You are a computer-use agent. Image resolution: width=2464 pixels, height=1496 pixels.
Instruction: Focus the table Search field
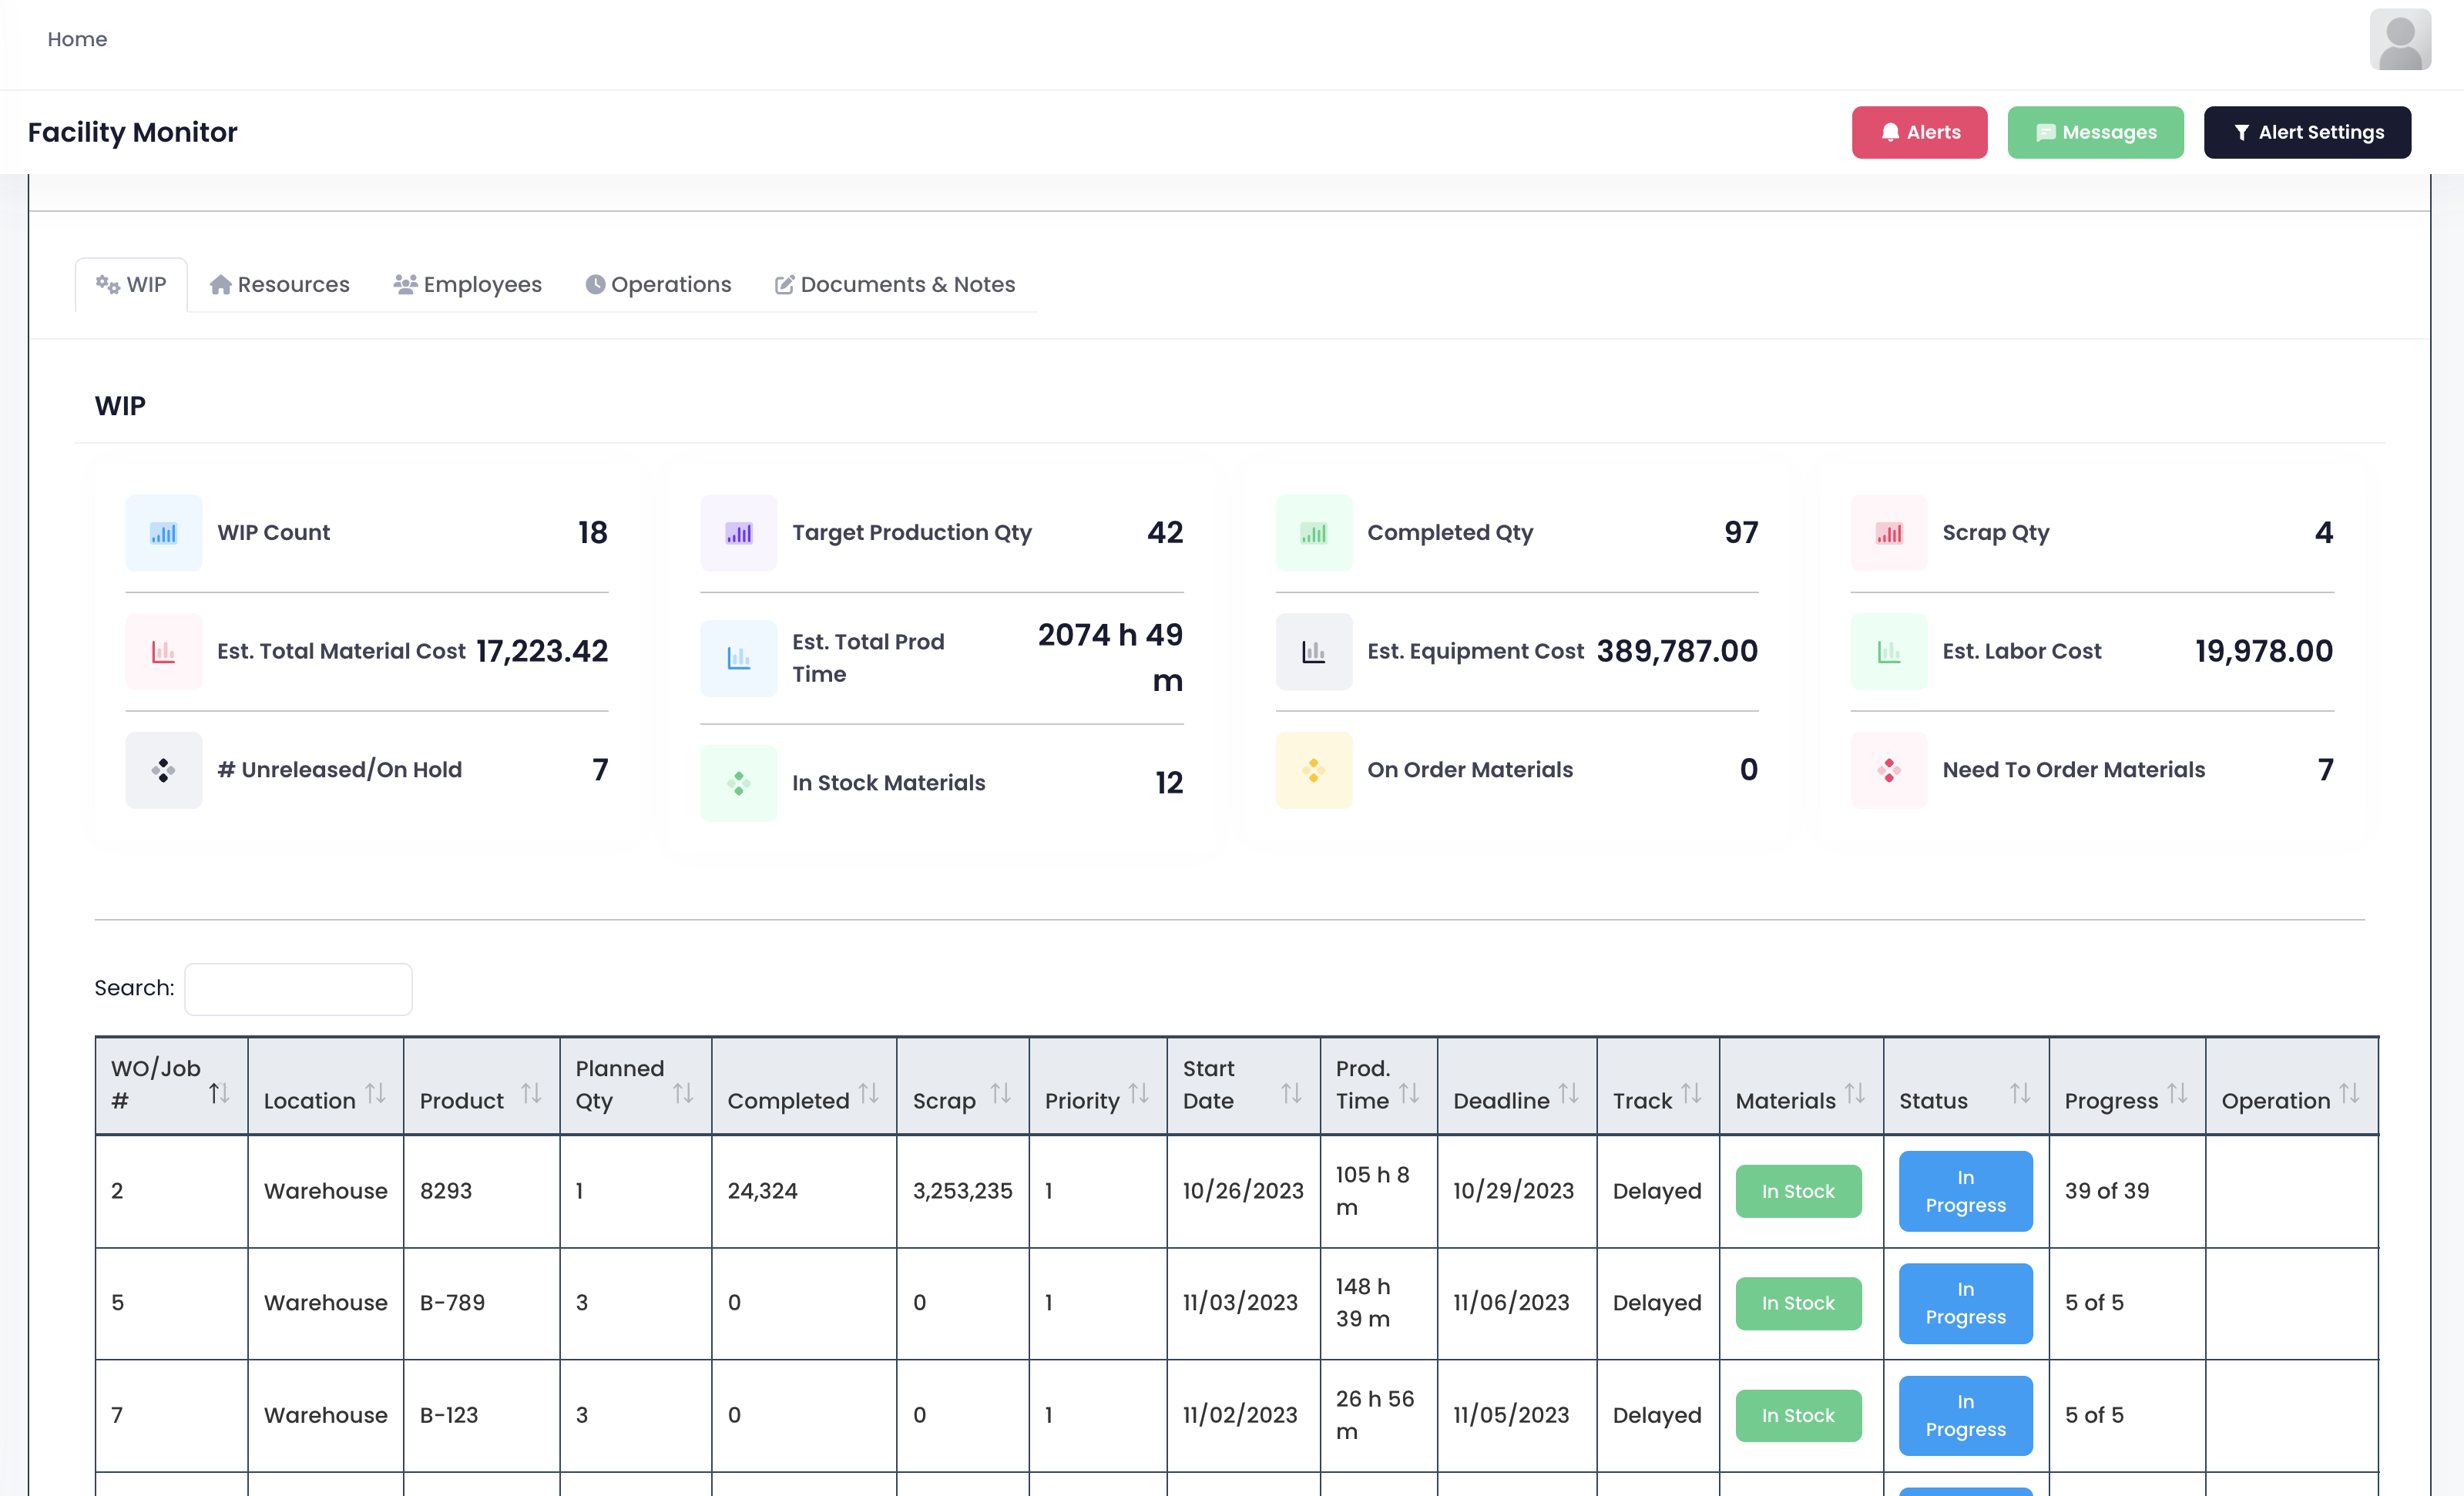(x=298, y=989)
